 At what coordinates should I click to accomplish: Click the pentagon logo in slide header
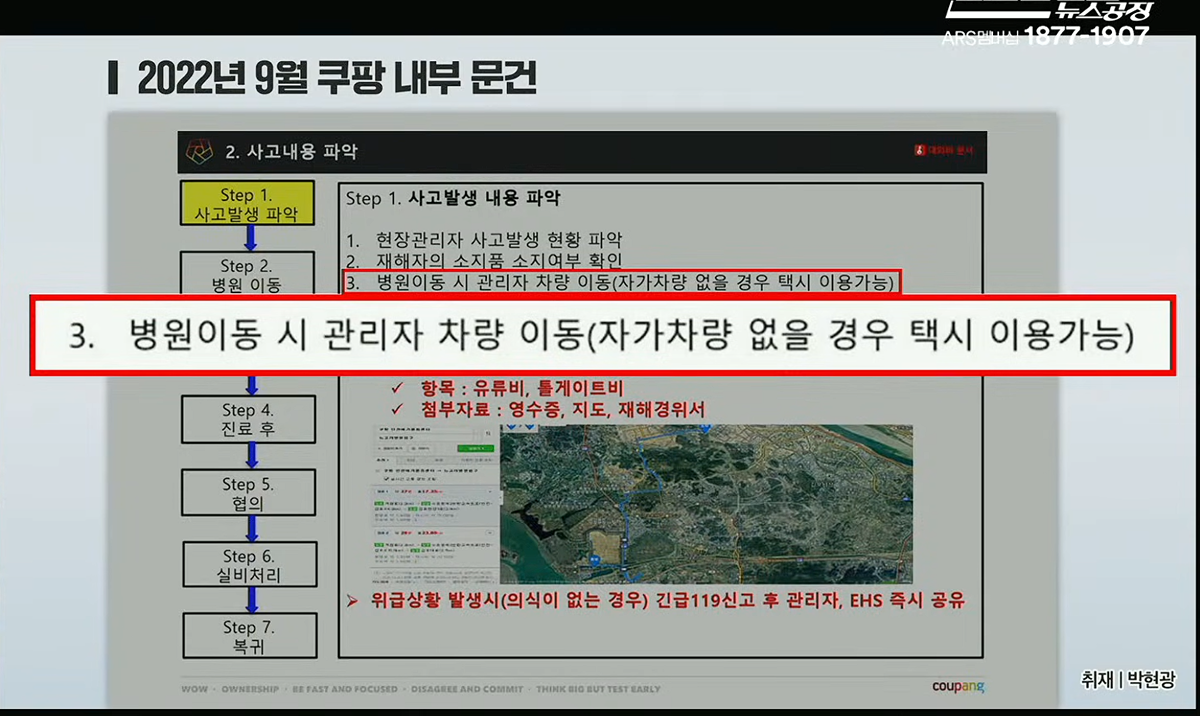click(x=201, y=152)
